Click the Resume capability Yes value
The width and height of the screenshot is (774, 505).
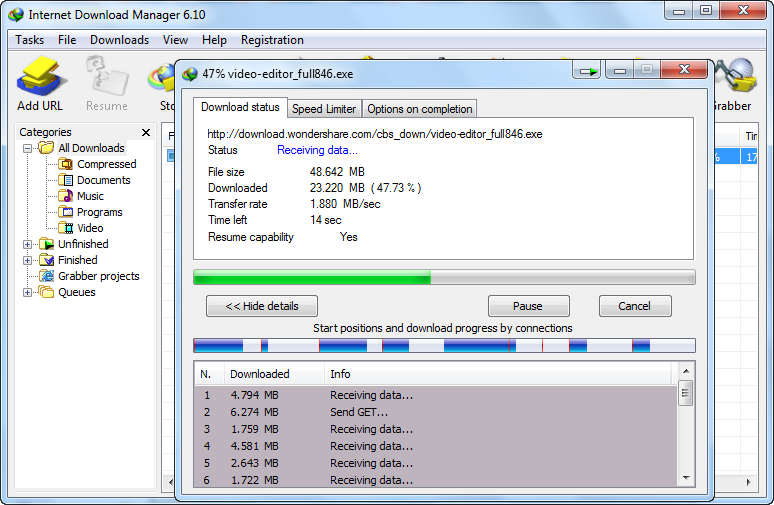point(348,237)
